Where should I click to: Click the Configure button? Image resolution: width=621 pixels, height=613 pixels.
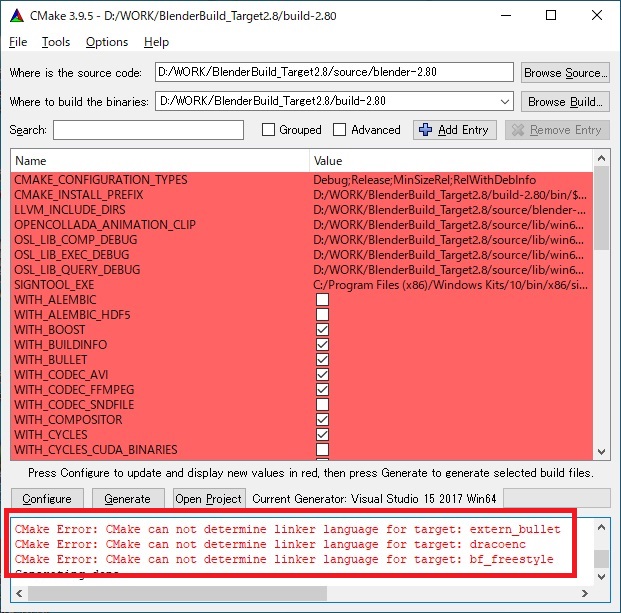47,499
